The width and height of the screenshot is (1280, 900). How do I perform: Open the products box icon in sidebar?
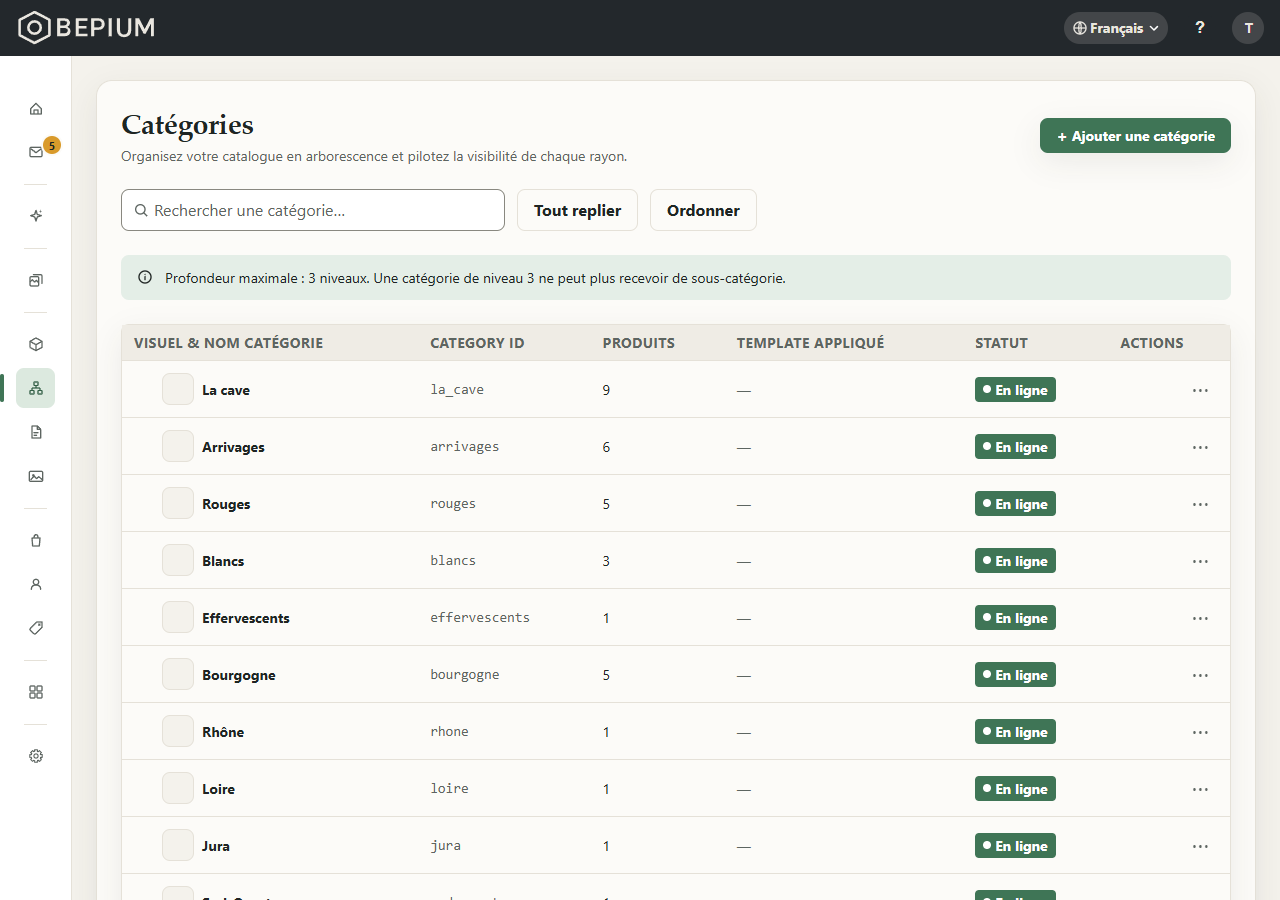click(36, 344)
